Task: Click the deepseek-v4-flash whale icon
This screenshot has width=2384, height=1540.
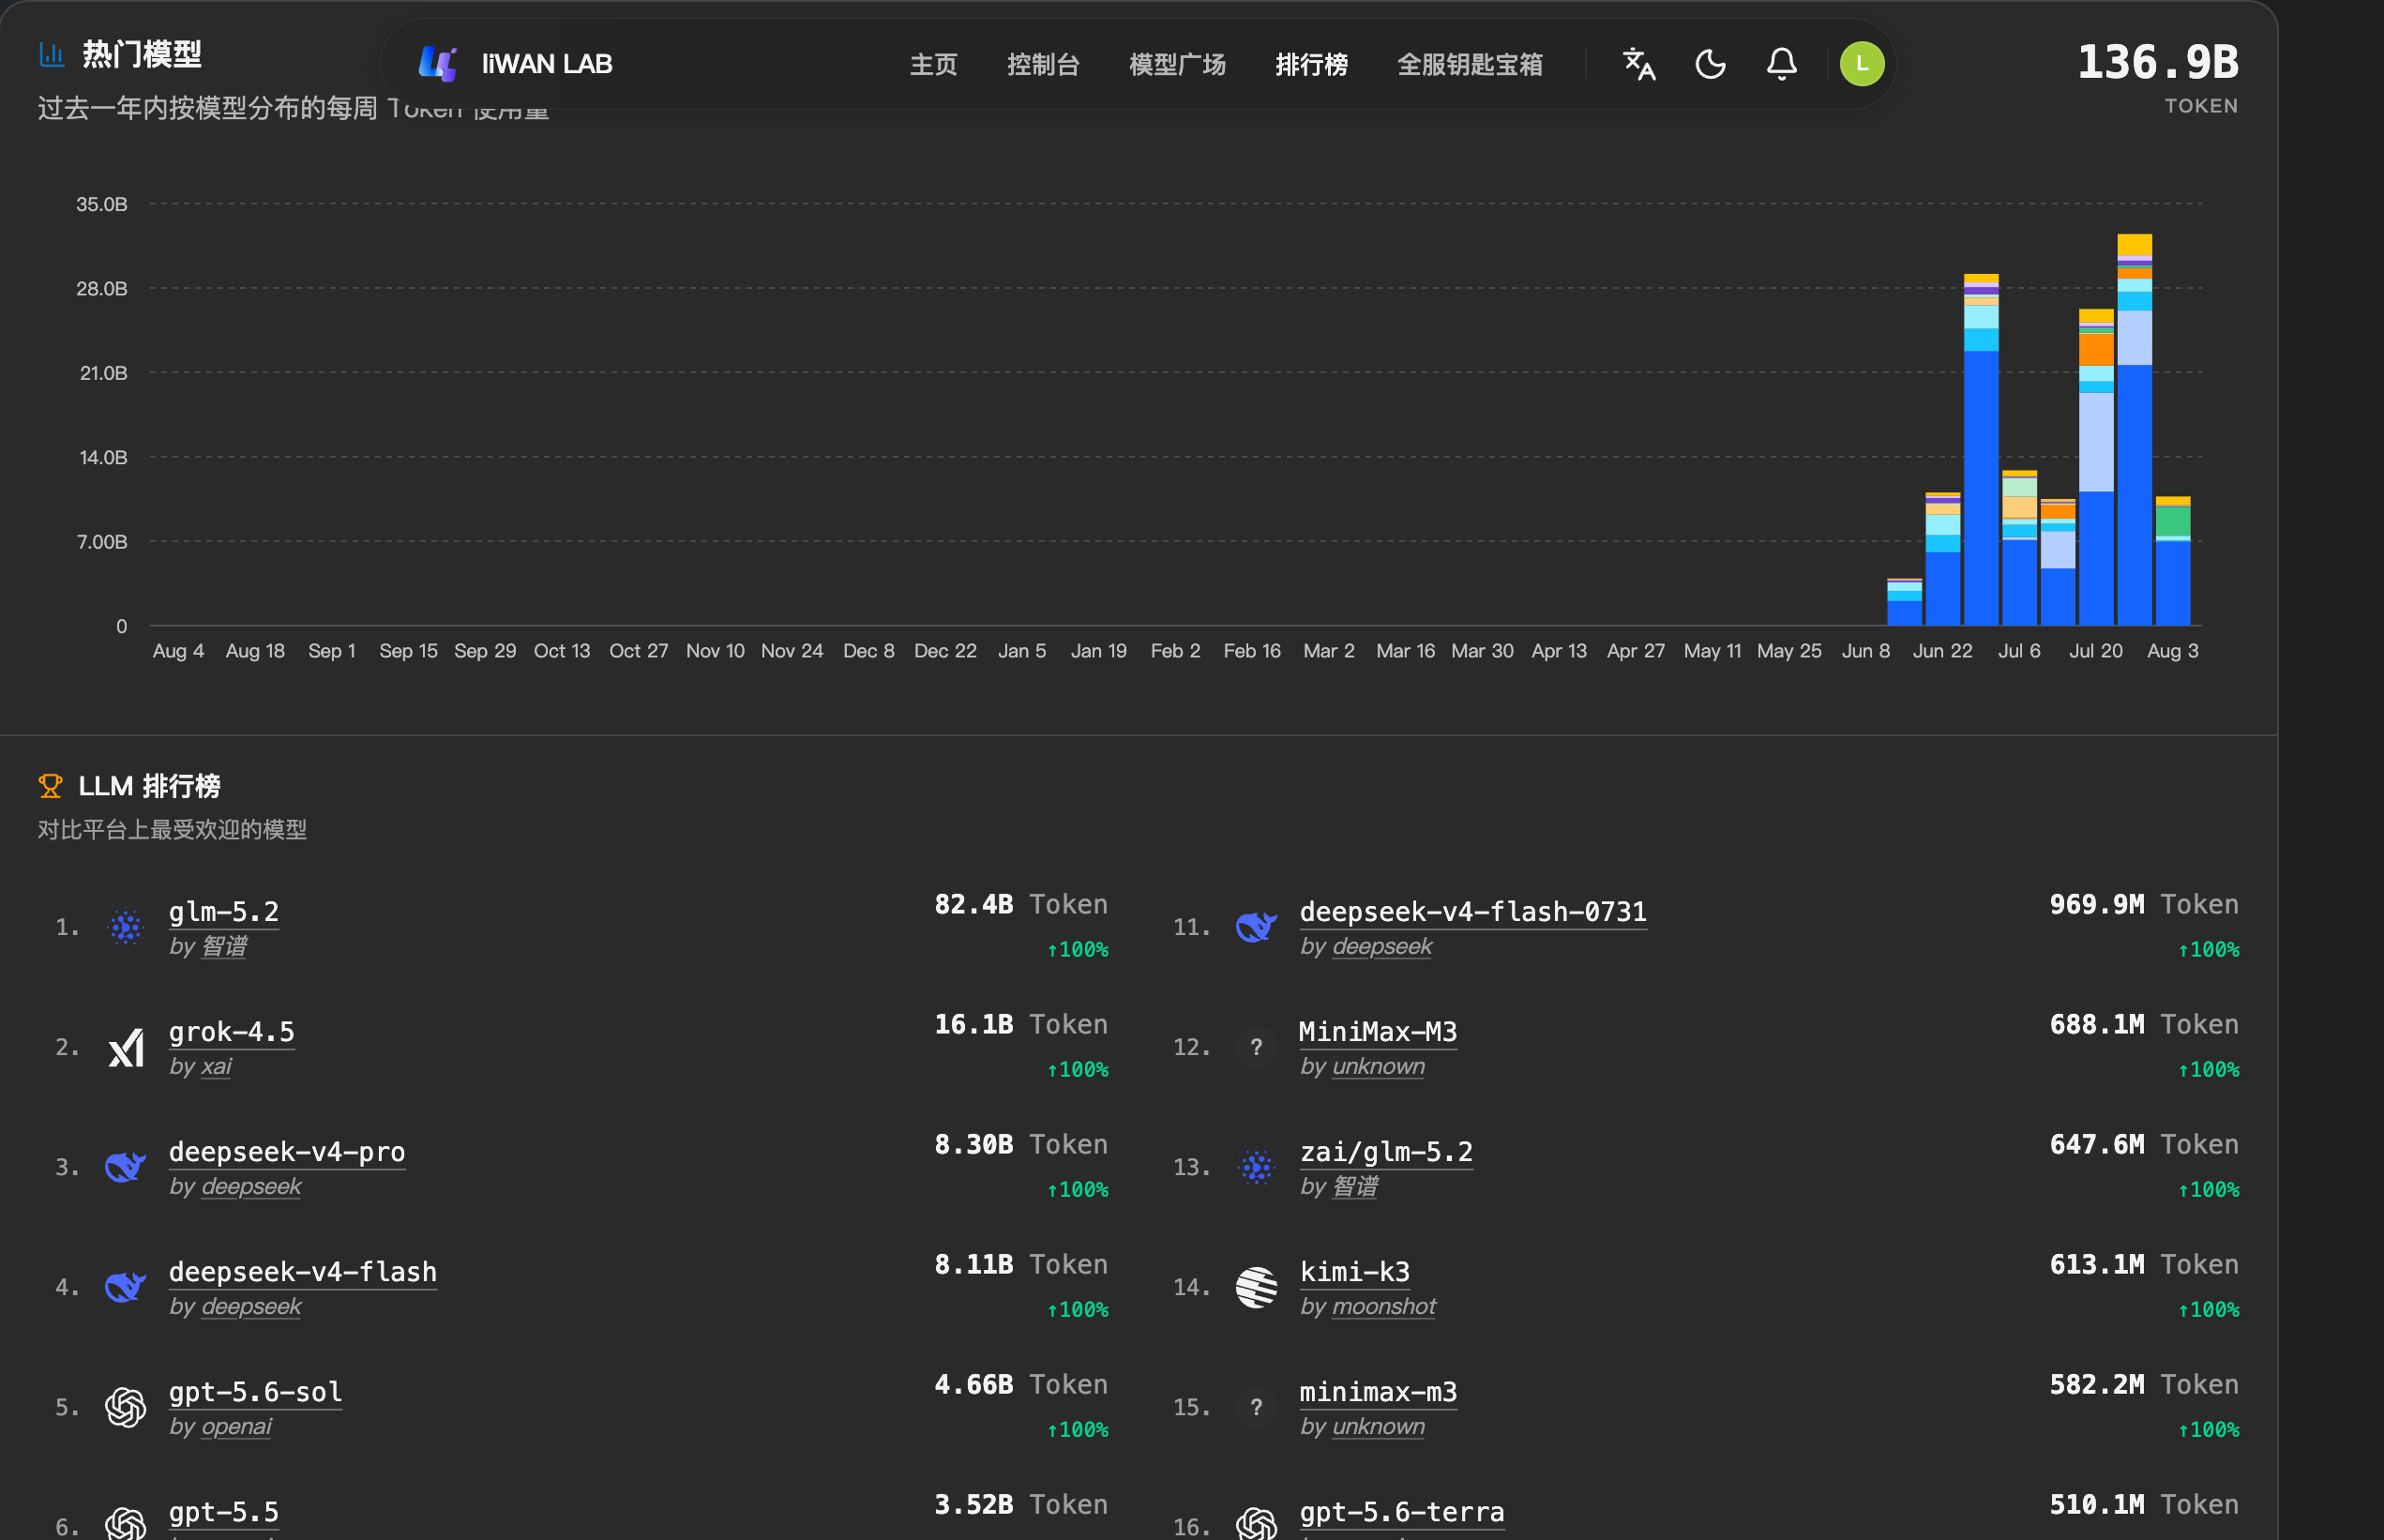Action: click(x=126, y=1288)
